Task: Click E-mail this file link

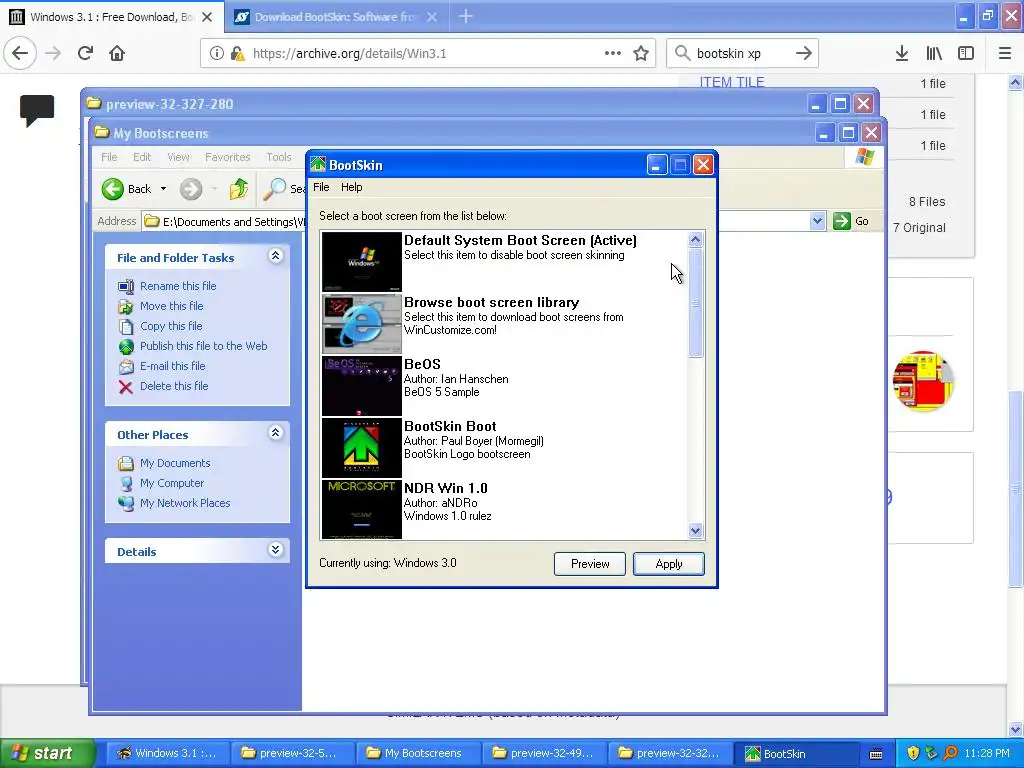Action: coord(172,366)
